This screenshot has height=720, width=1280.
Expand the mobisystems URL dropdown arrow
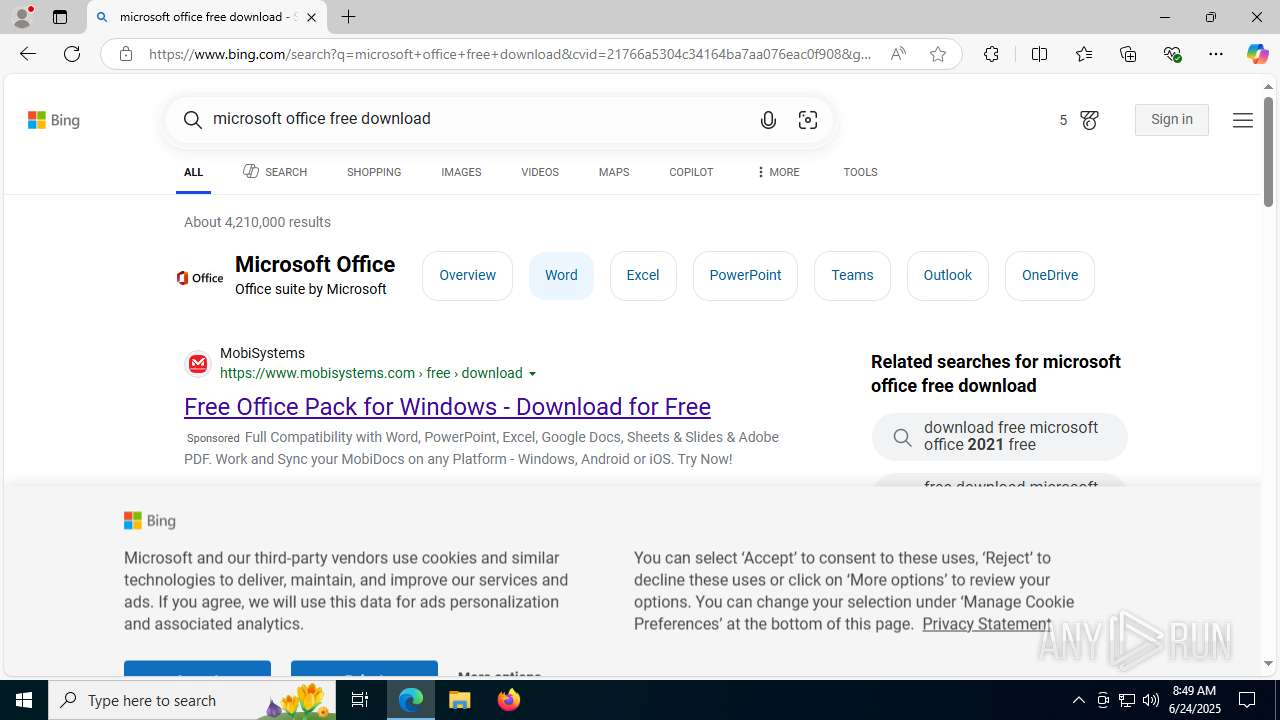coord(532,374)
